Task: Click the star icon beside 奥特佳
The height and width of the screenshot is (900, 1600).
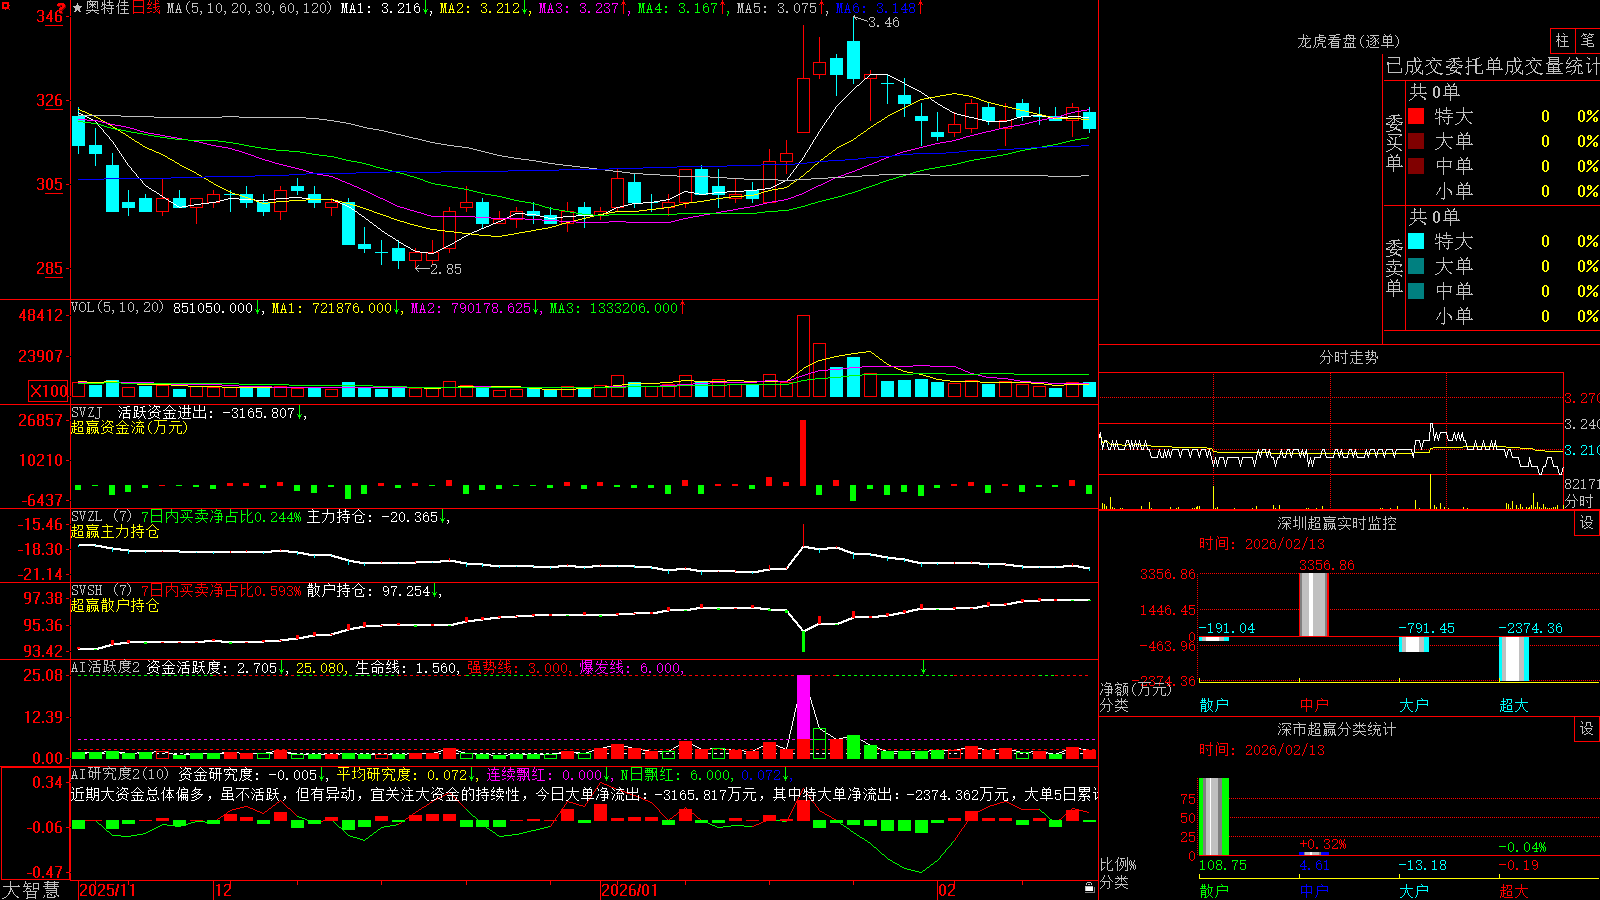Action: 77,8
